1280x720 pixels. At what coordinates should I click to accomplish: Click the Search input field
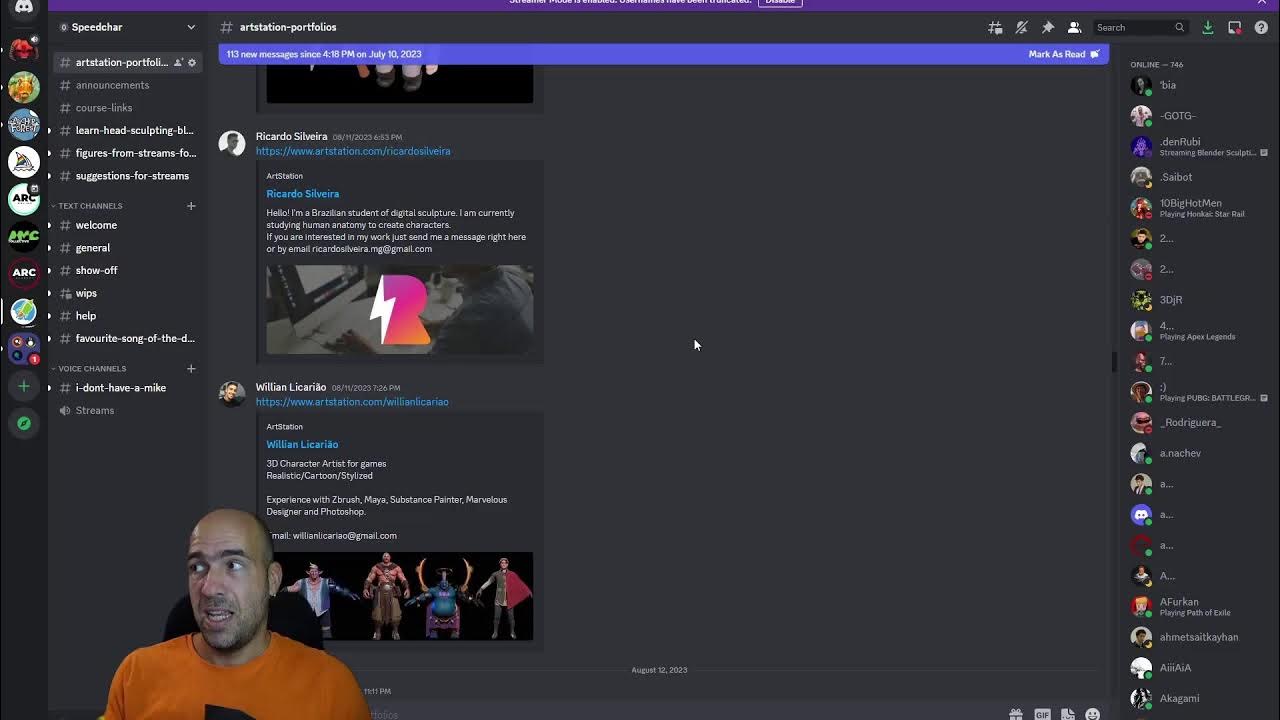point(1140,28)
